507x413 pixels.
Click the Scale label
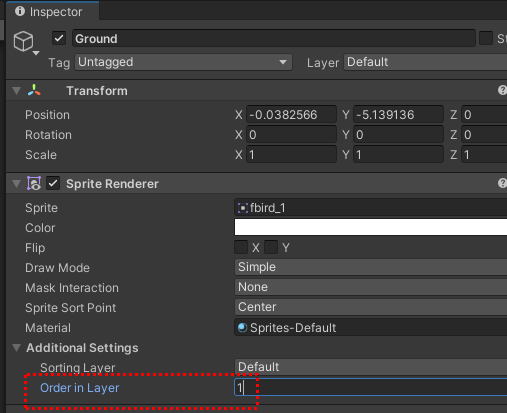coord(41,155)
